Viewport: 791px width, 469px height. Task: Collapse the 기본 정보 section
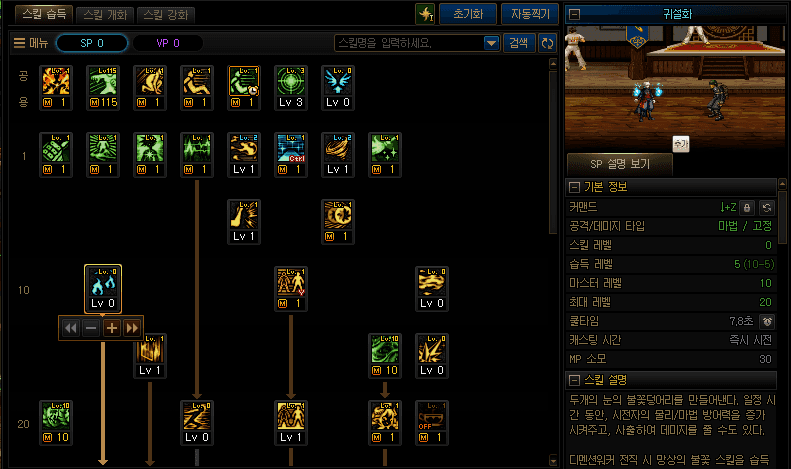[574, 187]
